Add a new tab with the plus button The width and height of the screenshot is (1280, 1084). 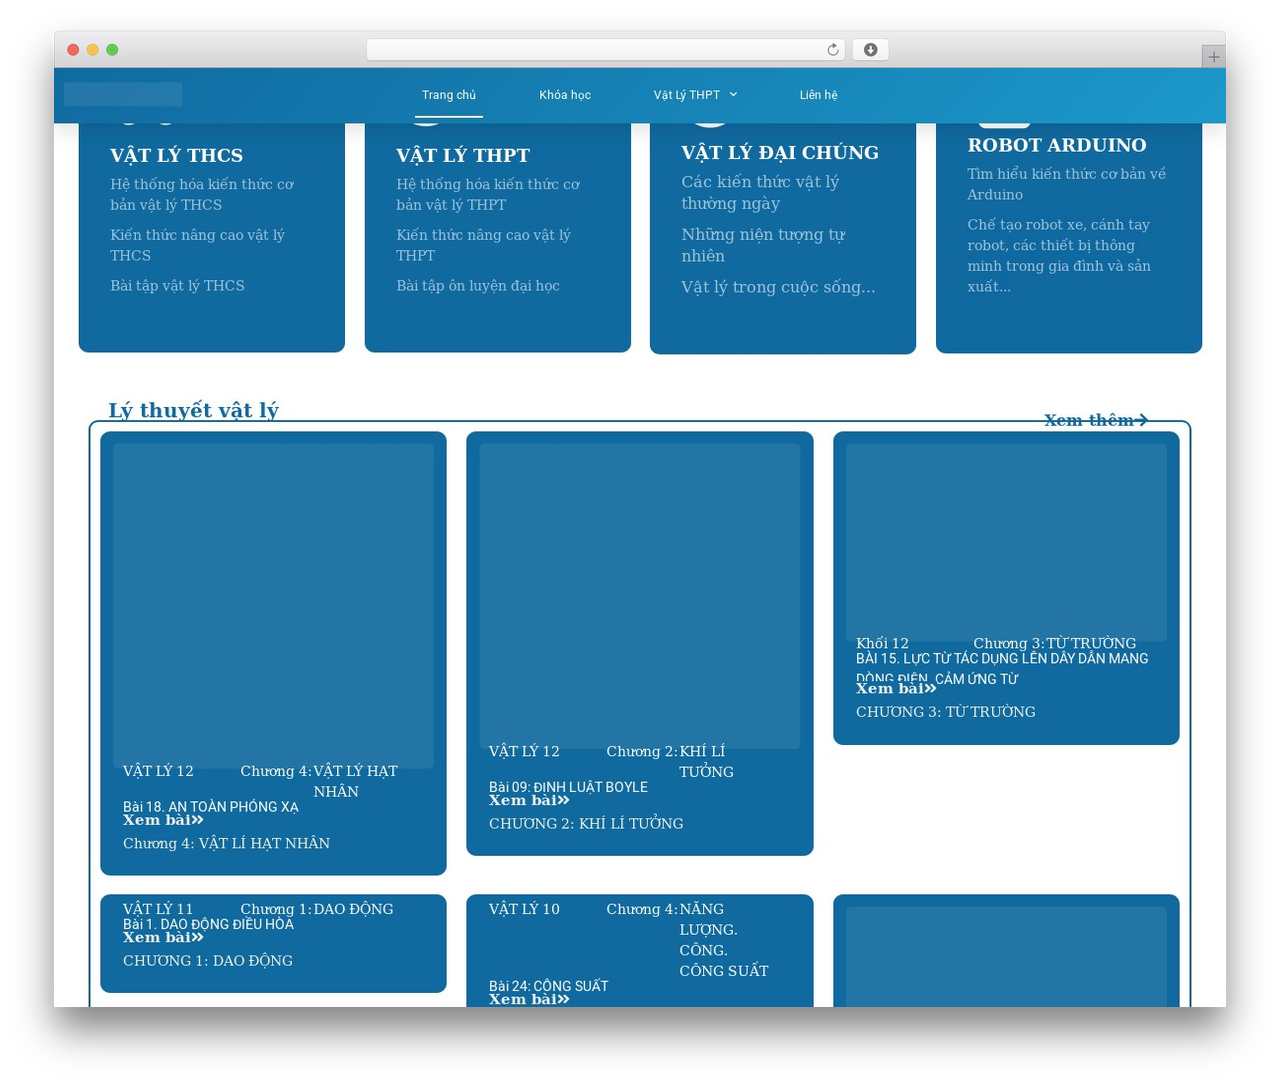click(x=1213, y=57)
